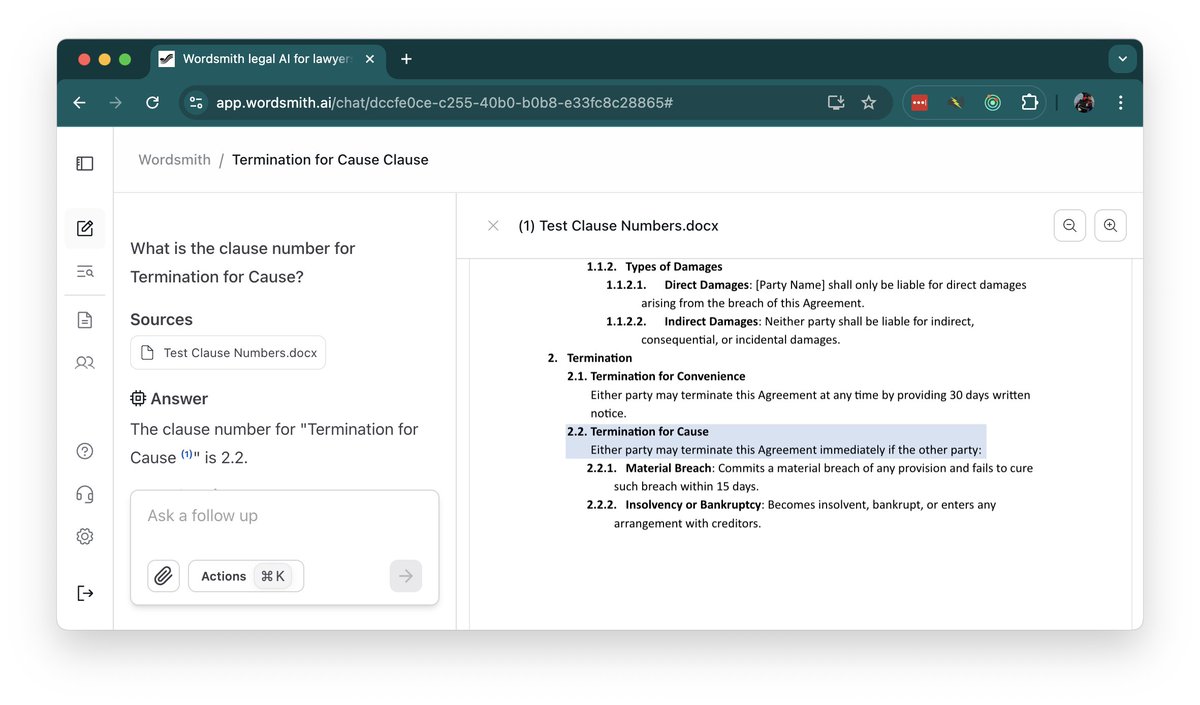1200x705 pixels.
Task: Click the red extension icon in the toolbar
Action: point(919,102)
